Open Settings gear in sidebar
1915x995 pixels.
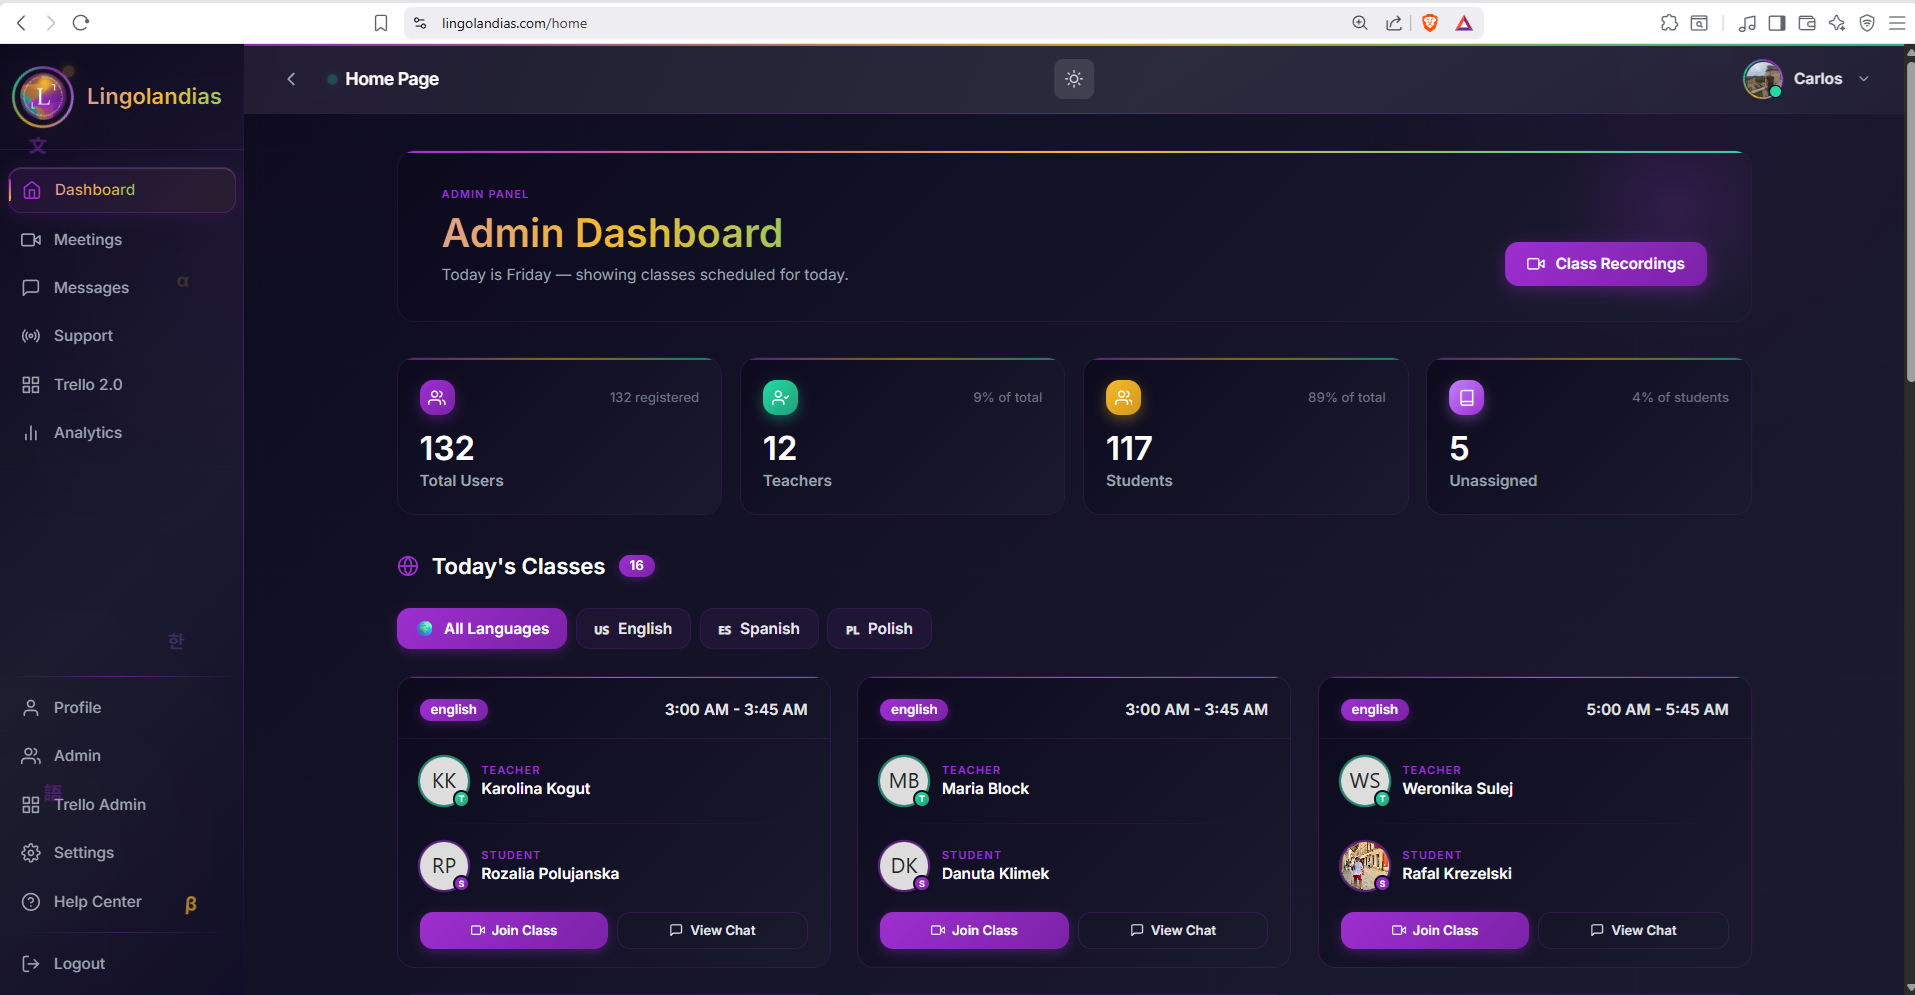click(83, 853)
